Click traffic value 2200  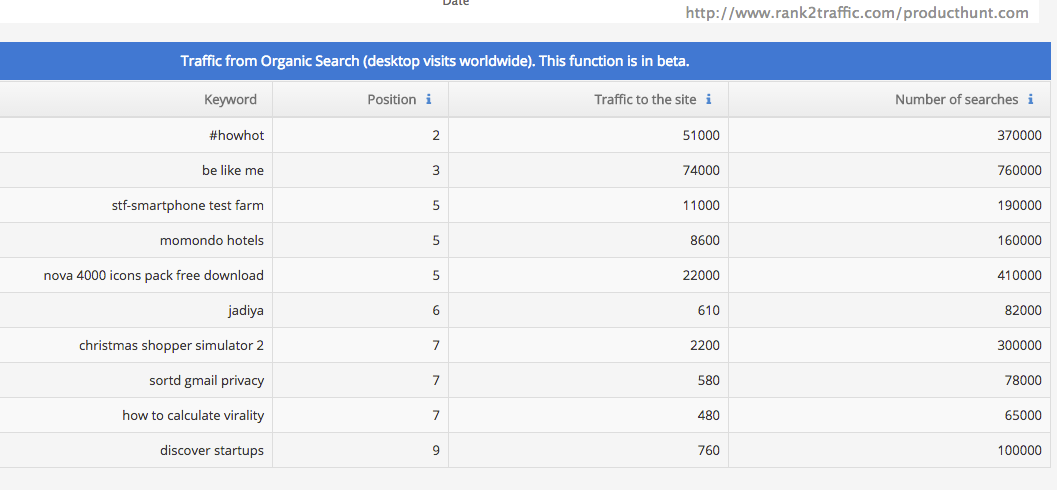(x=704, y=346)
